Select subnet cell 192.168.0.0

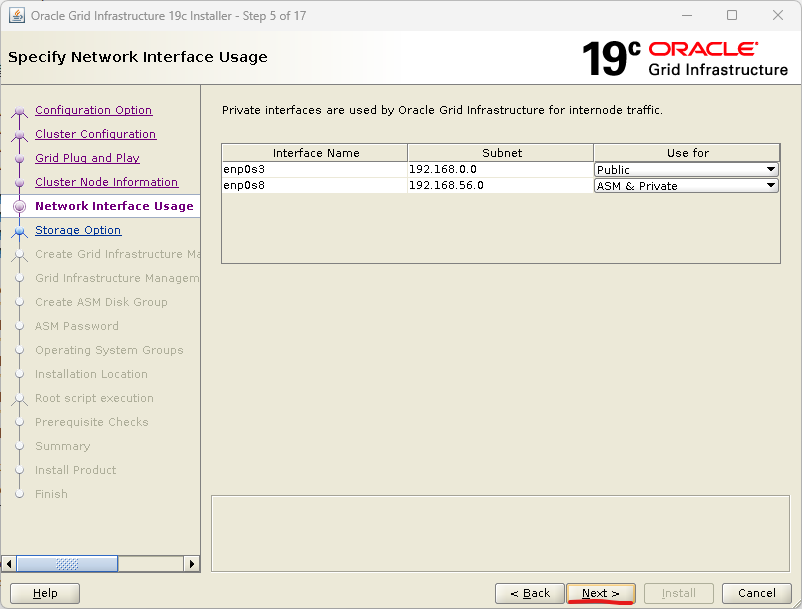click(x=501, y=169)
